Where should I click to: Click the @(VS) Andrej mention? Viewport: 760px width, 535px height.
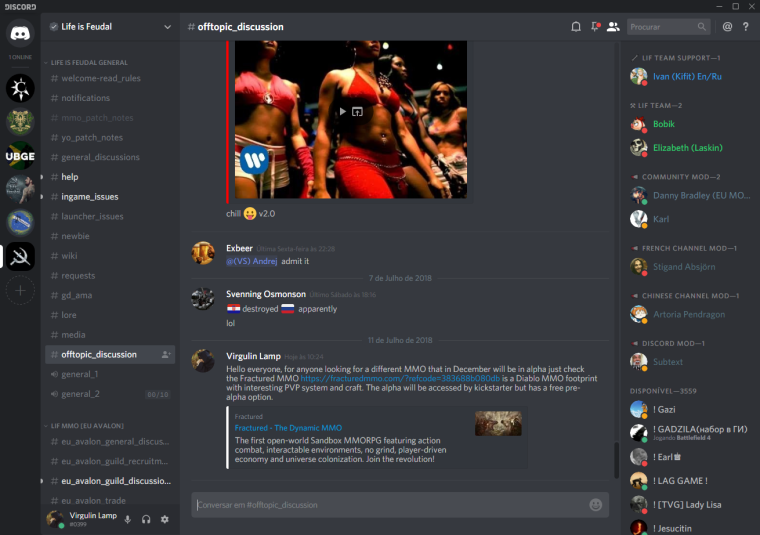point(252,261)
